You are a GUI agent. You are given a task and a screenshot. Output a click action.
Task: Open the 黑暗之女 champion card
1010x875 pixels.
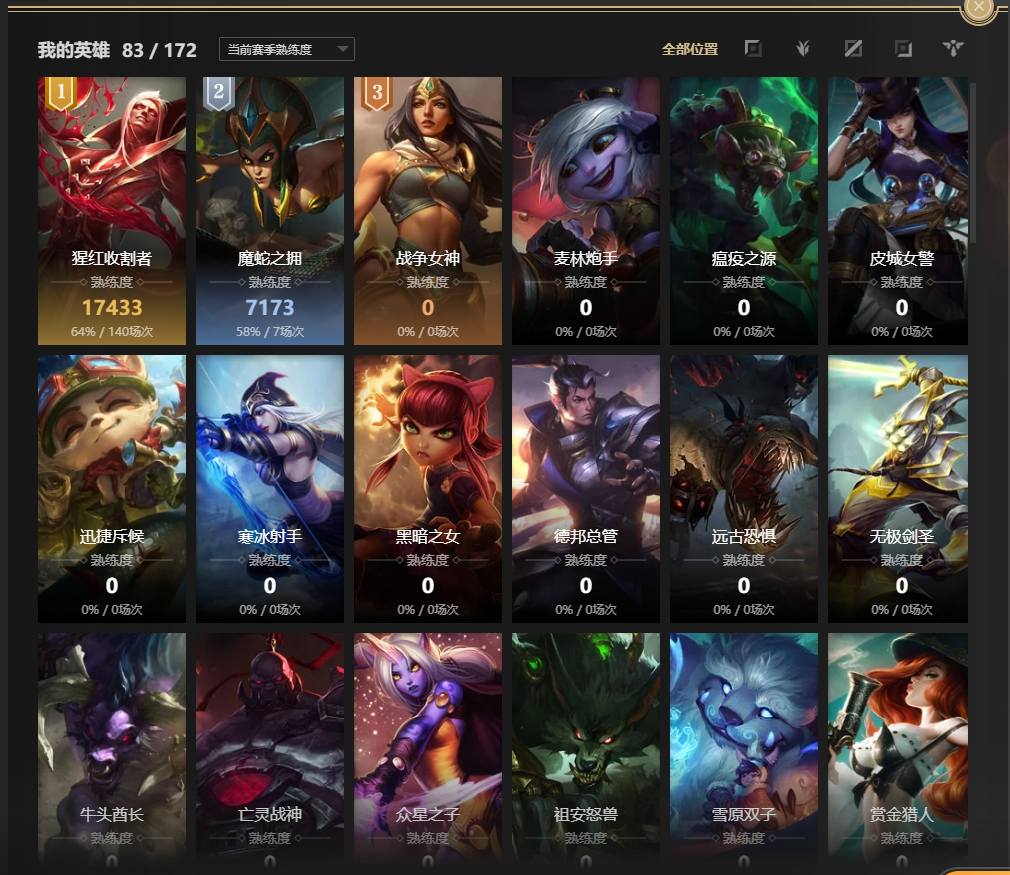click(428, 488)
